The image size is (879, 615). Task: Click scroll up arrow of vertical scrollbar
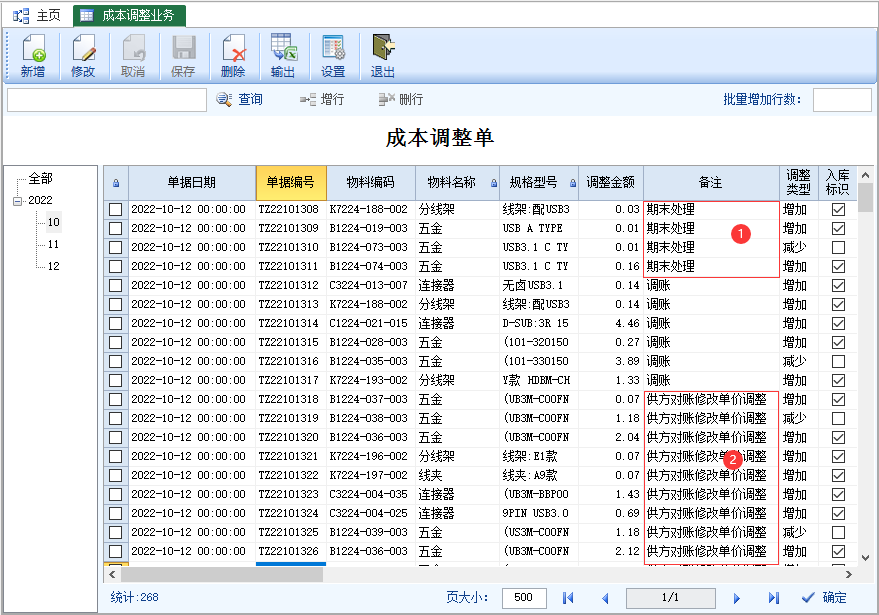[x=866, y=175]
